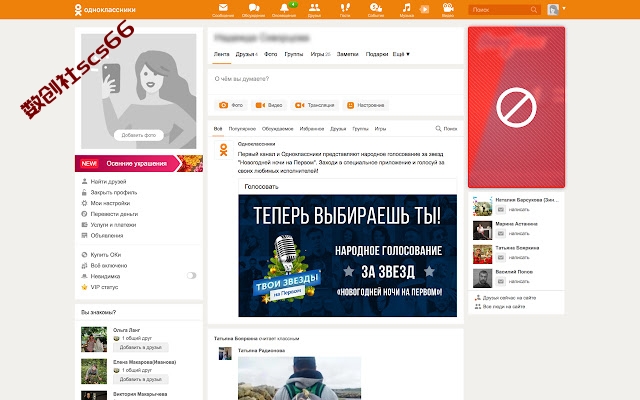
Task: Open Друзья icon in top bar
Action: click(314, 10)
